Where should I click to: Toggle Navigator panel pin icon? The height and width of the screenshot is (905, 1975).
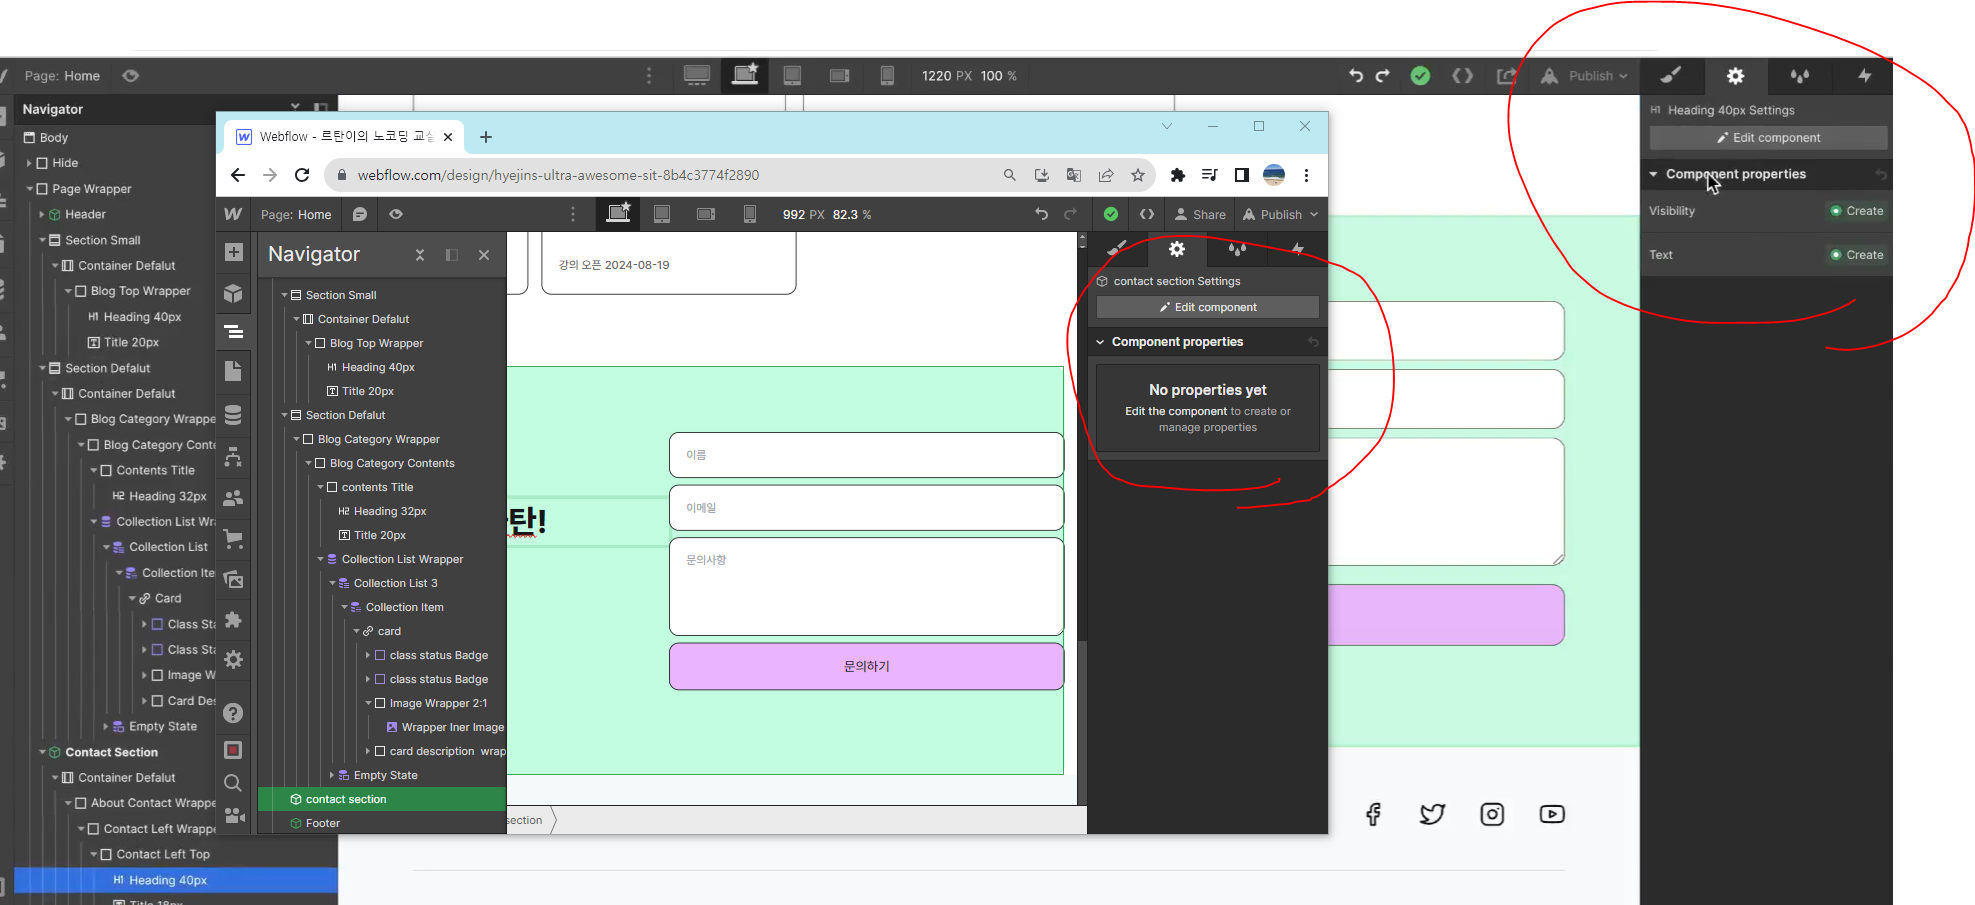click(x=452, y=255)
